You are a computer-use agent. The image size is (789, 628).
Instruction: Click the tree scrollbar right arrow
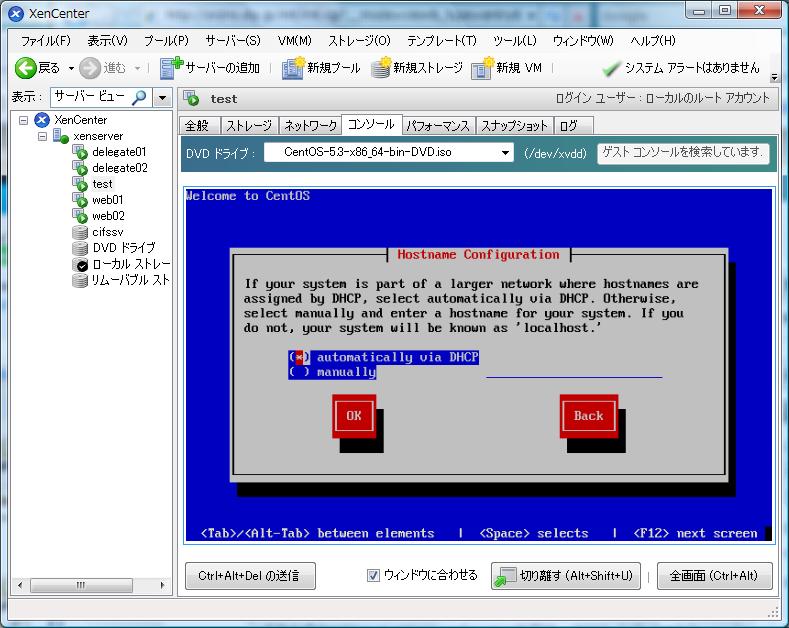[162, 585]
